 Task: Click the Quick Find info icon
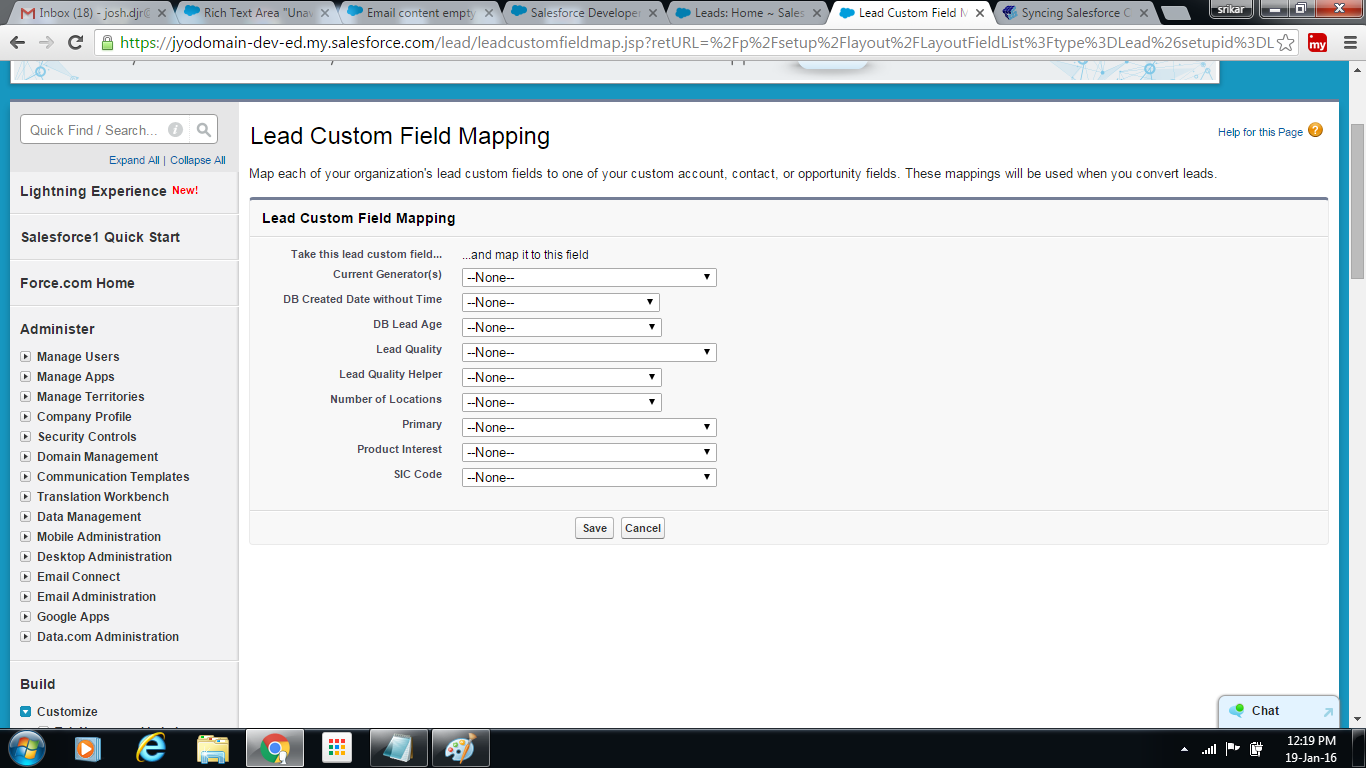[175, 130]
